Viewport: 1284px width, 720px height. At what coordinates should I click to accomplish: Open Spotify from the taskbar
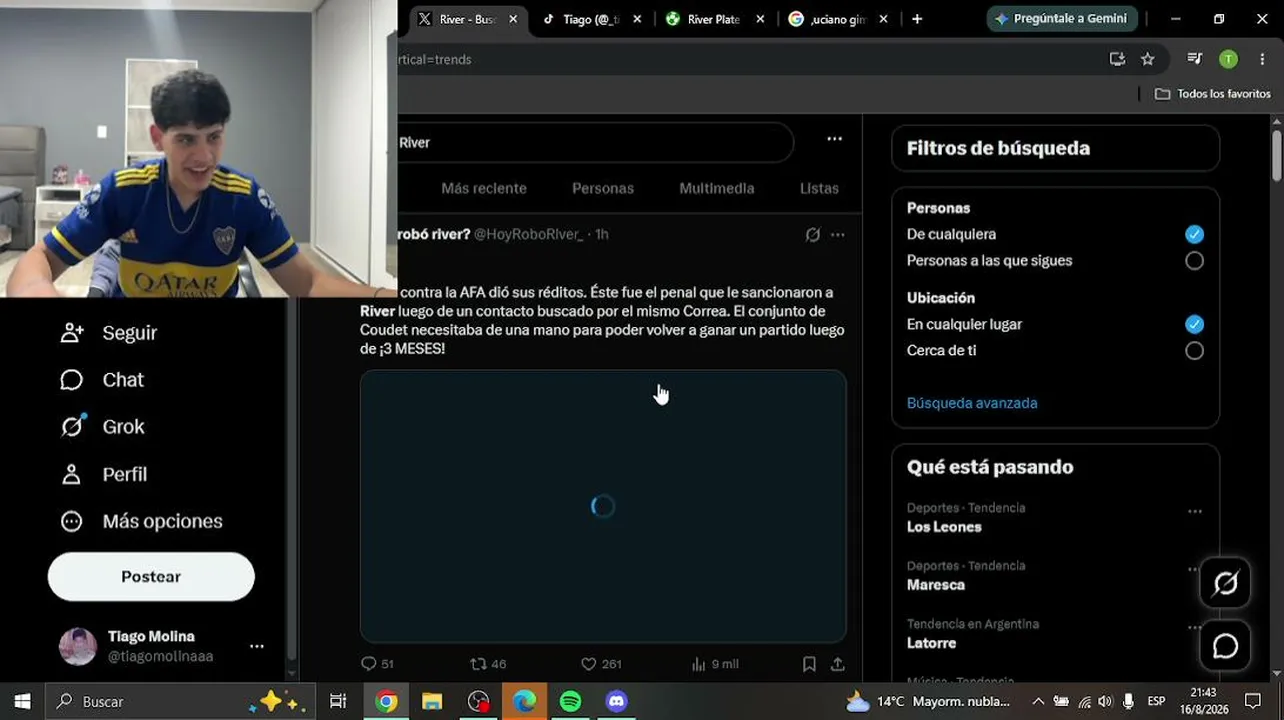[x=570, y=702]
